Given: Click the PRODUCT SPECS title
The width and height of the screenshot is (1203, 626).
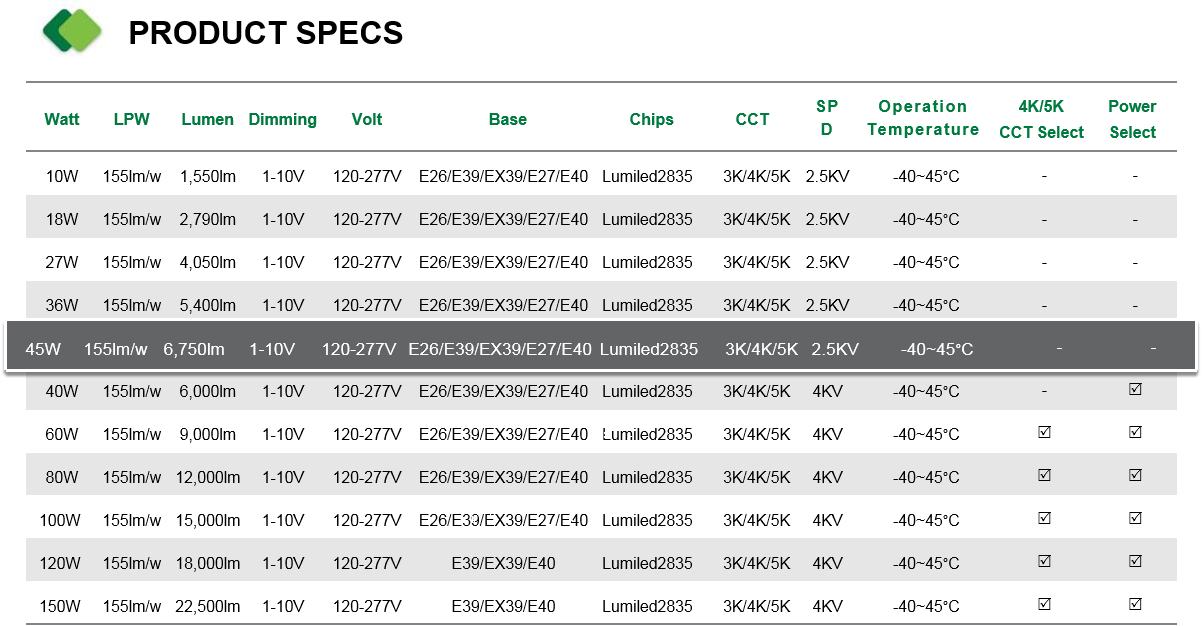Looking at the screenshot, I should (266, 33).
